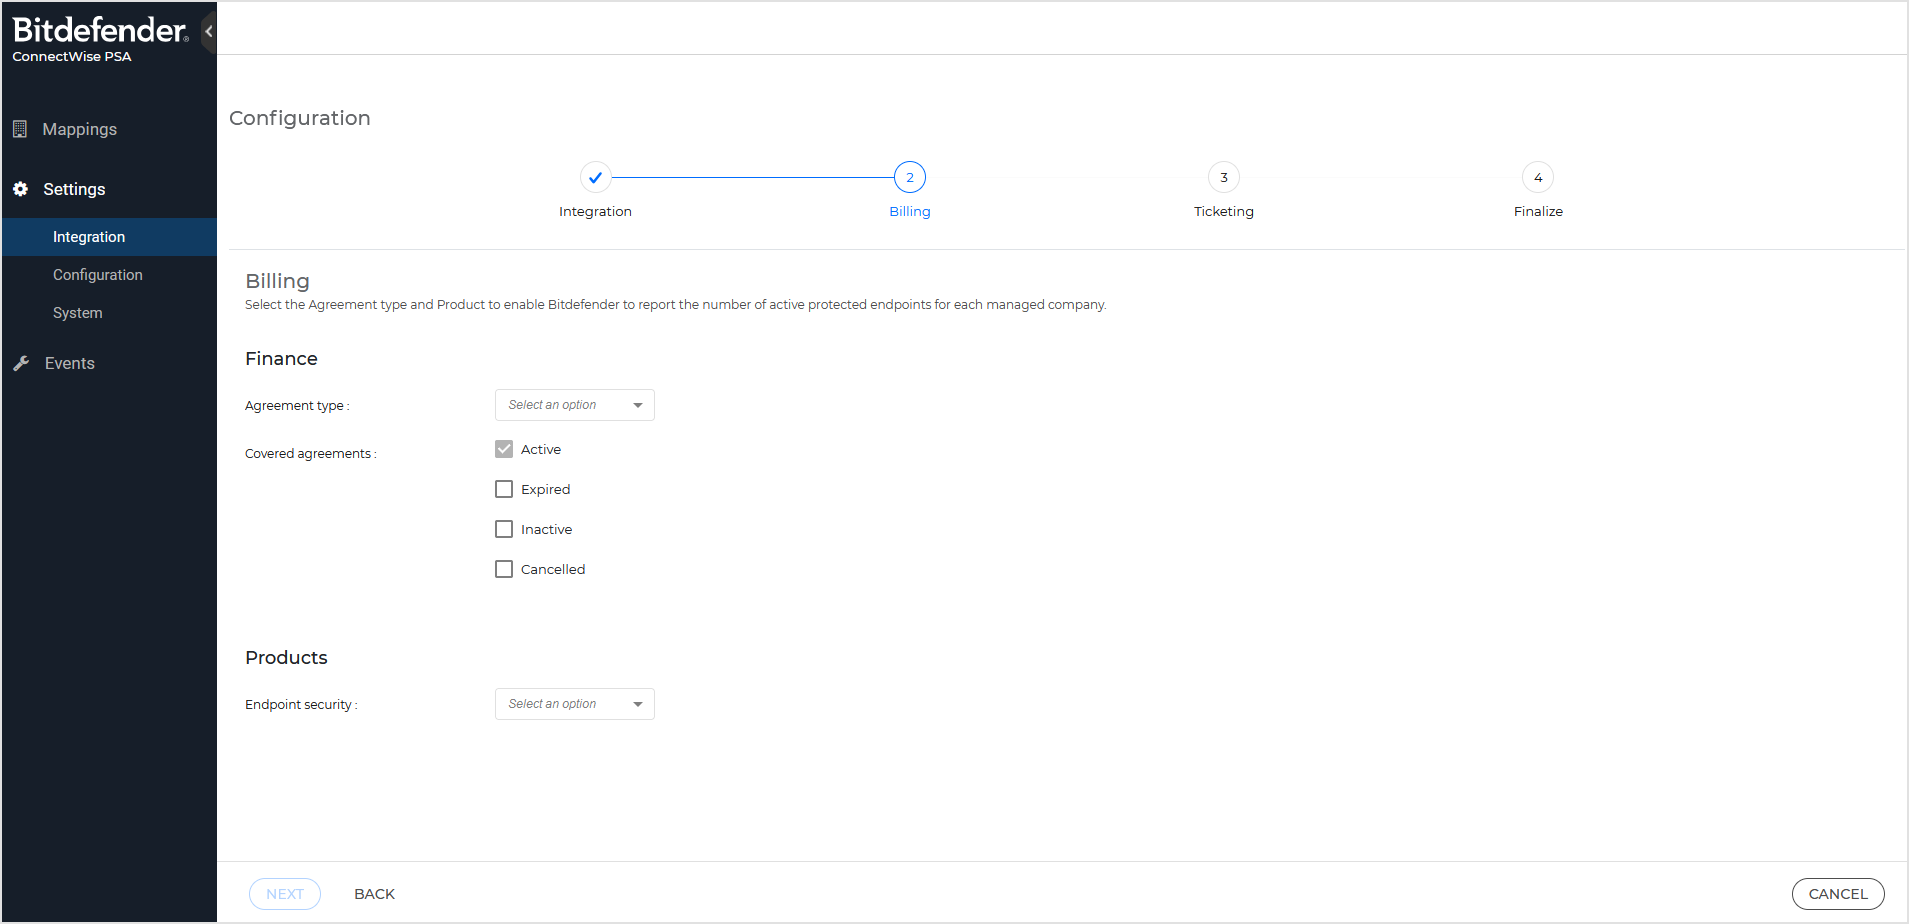
Task: Select the Ticketing step circle
Action: pyautogui.click(x=1223, y=177)
